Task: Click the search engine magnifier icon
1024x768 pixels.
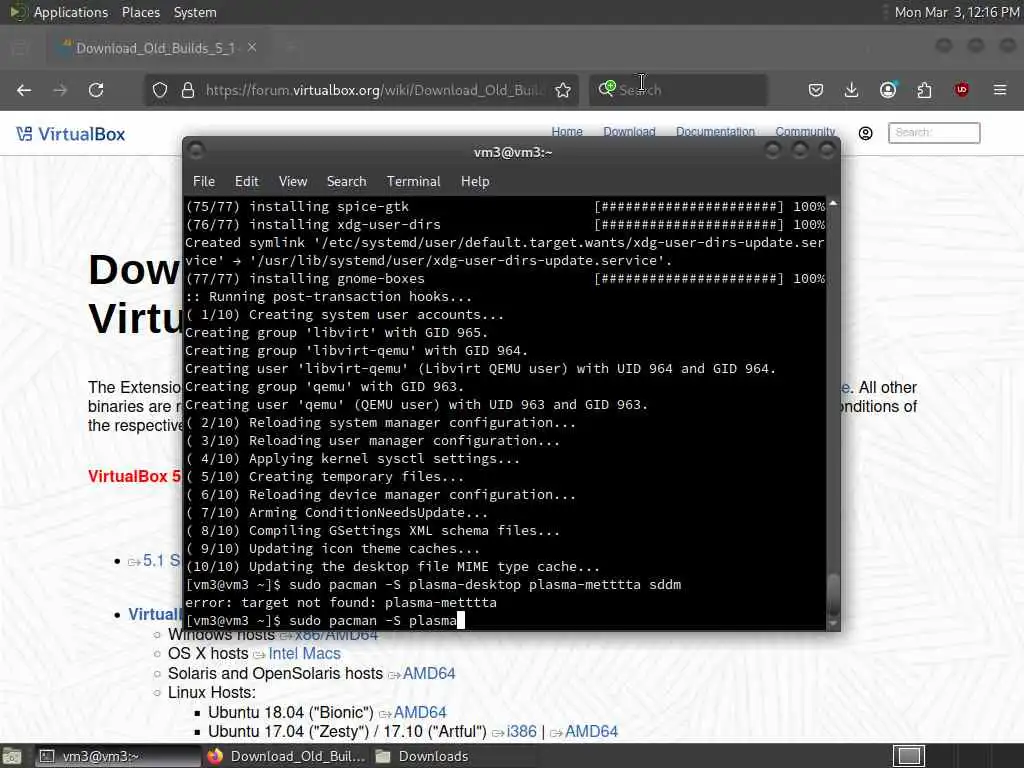Action: (607, 89)
